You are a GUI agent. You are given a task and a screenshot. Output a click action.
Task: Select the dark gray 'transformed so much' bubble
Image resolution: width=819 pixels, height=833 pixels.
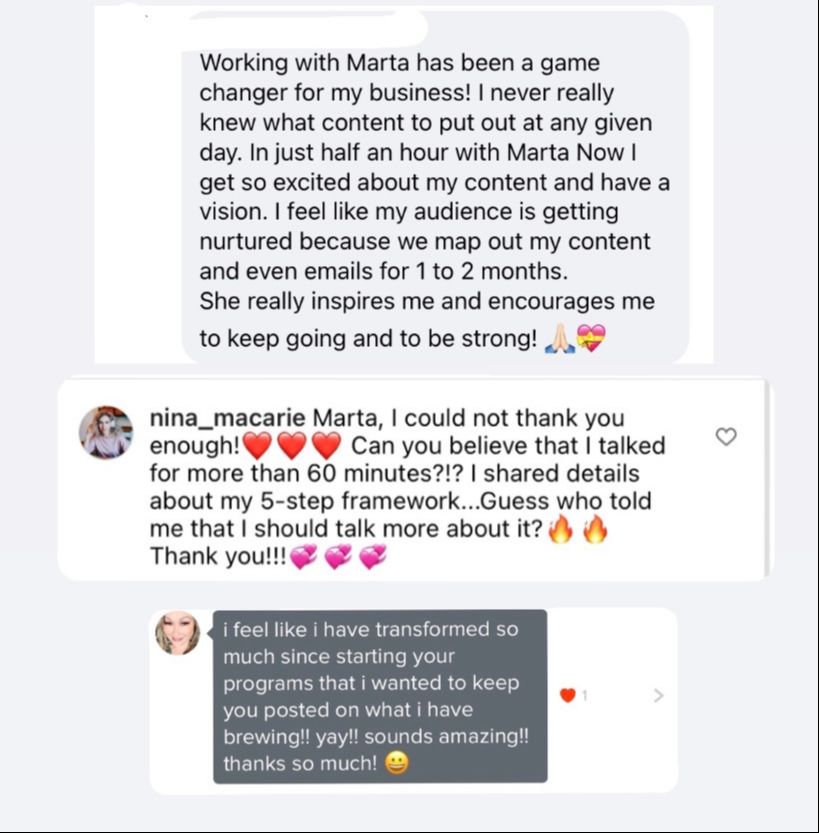click(380, 696)
